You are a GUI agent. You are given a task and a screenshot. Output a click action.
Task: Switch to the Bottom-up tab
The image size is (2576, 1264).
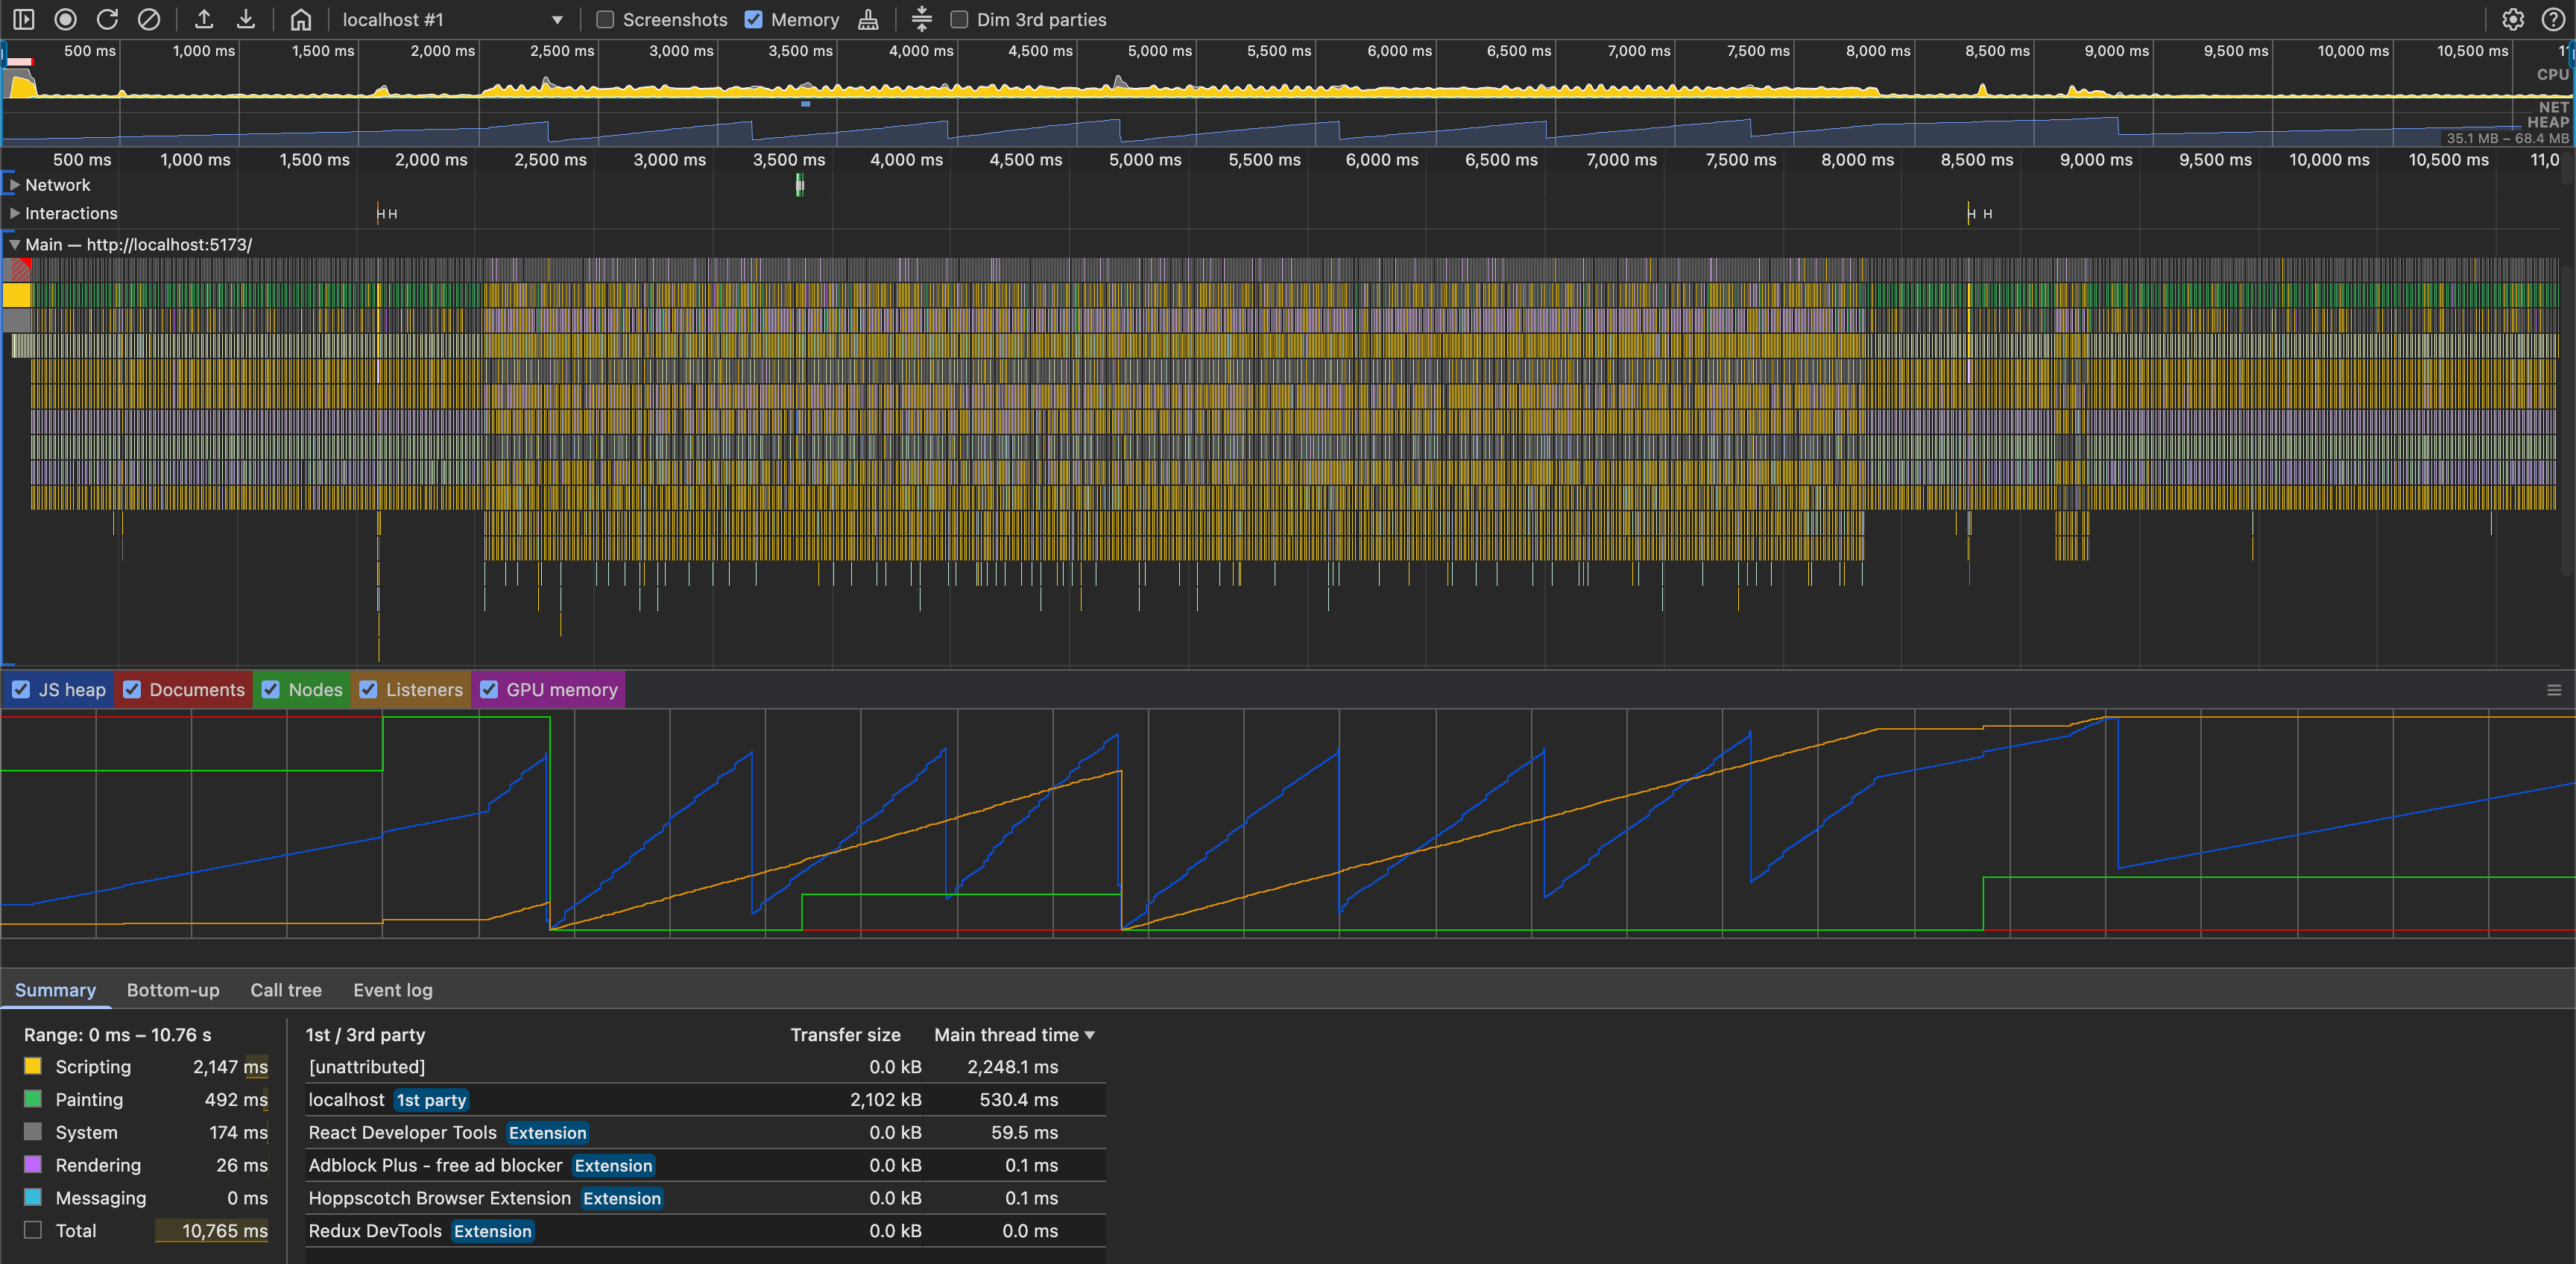173,990
